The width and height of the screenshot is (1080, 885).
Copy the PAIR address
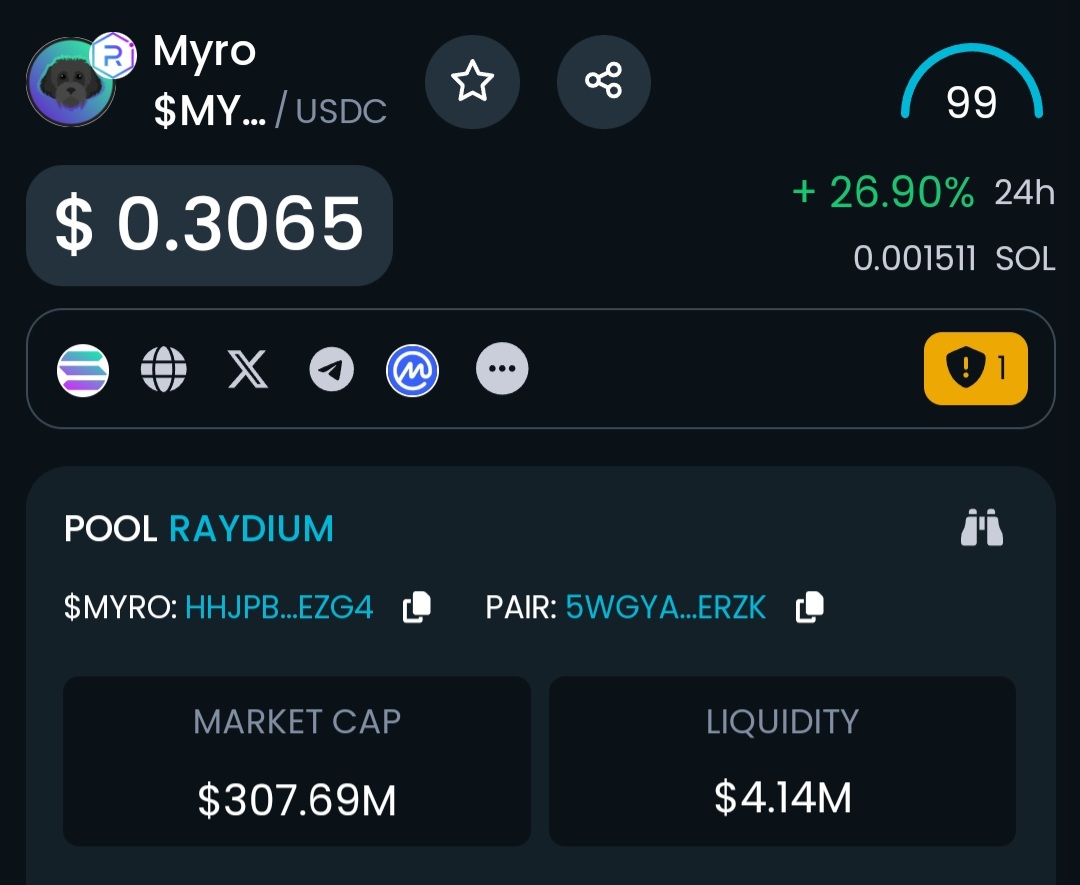(x=810, y=607)
